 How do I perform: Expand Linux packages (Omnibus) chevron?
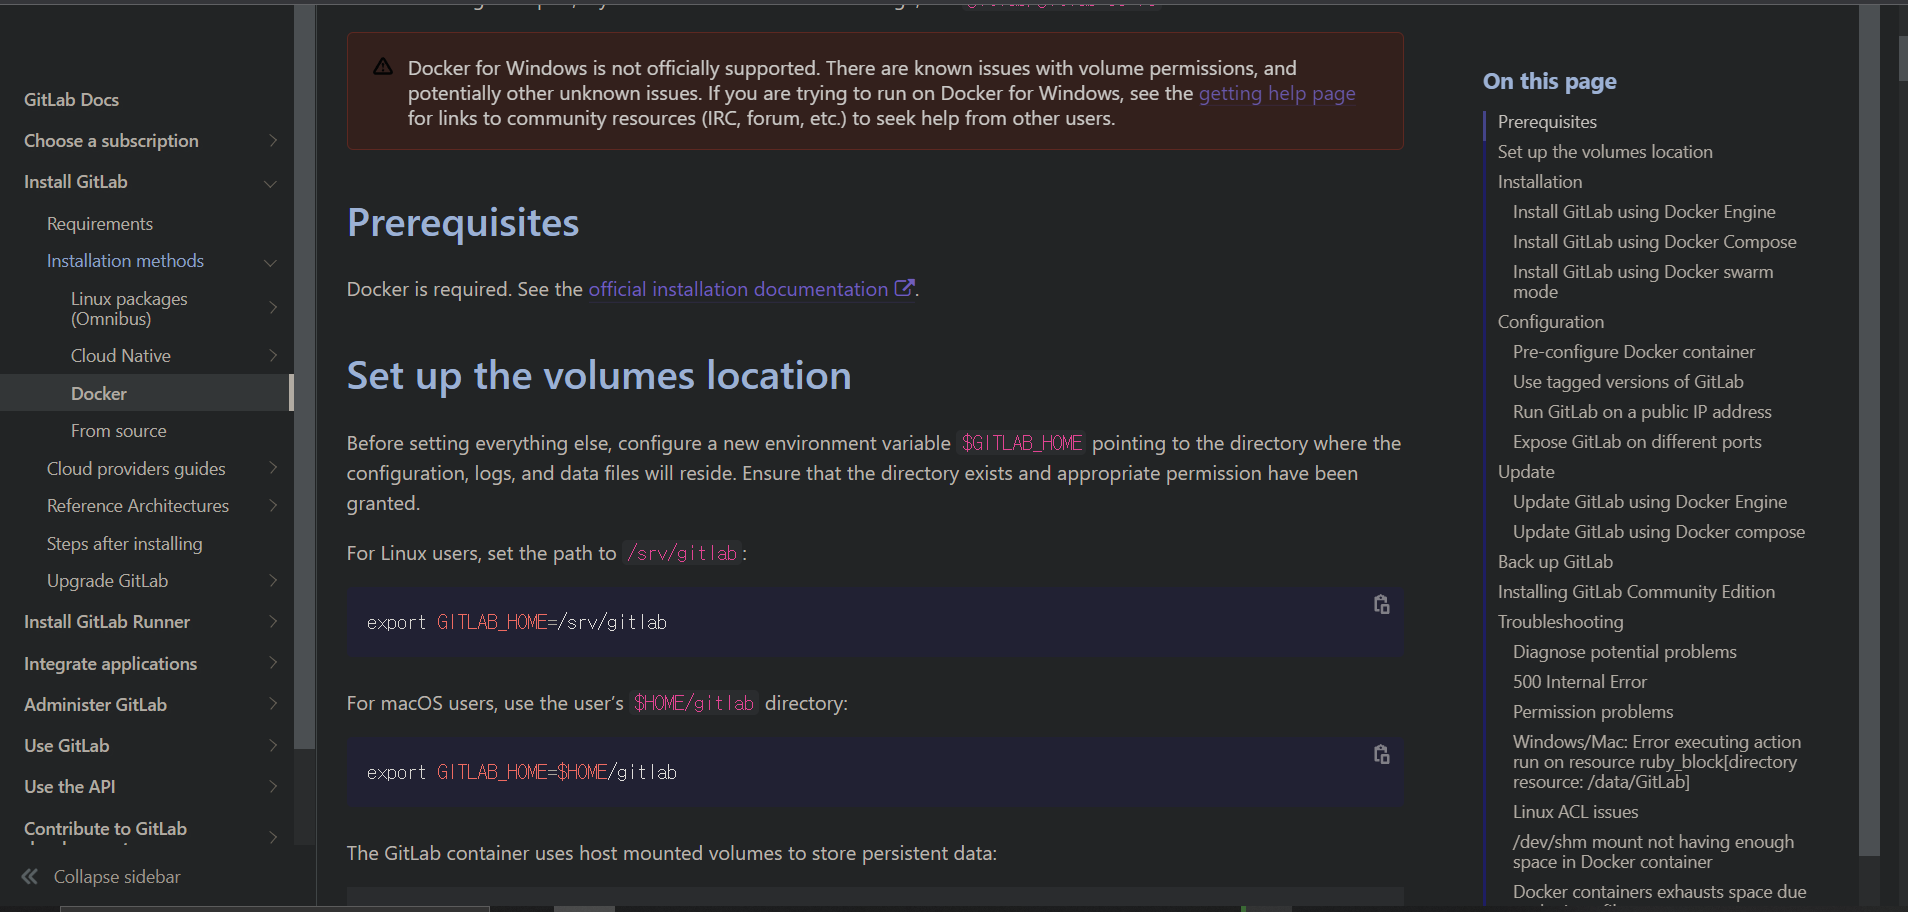[x=272, y=308]
